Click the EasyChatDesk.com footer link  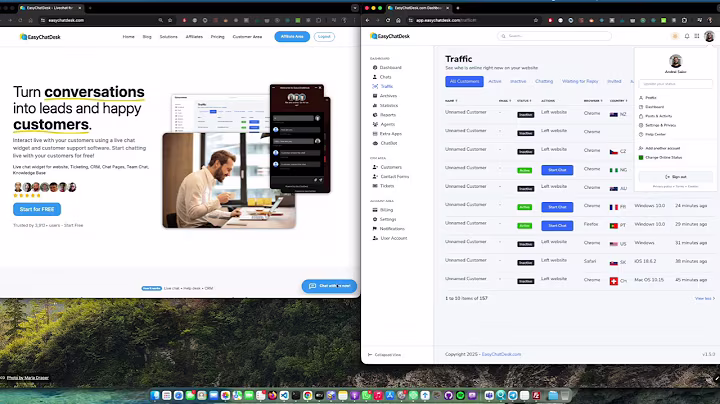(x=501, y=354)
